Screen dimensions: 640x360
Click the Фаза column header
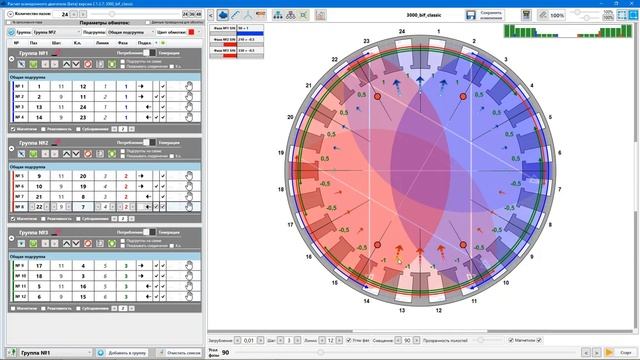[x=122, y=42]
